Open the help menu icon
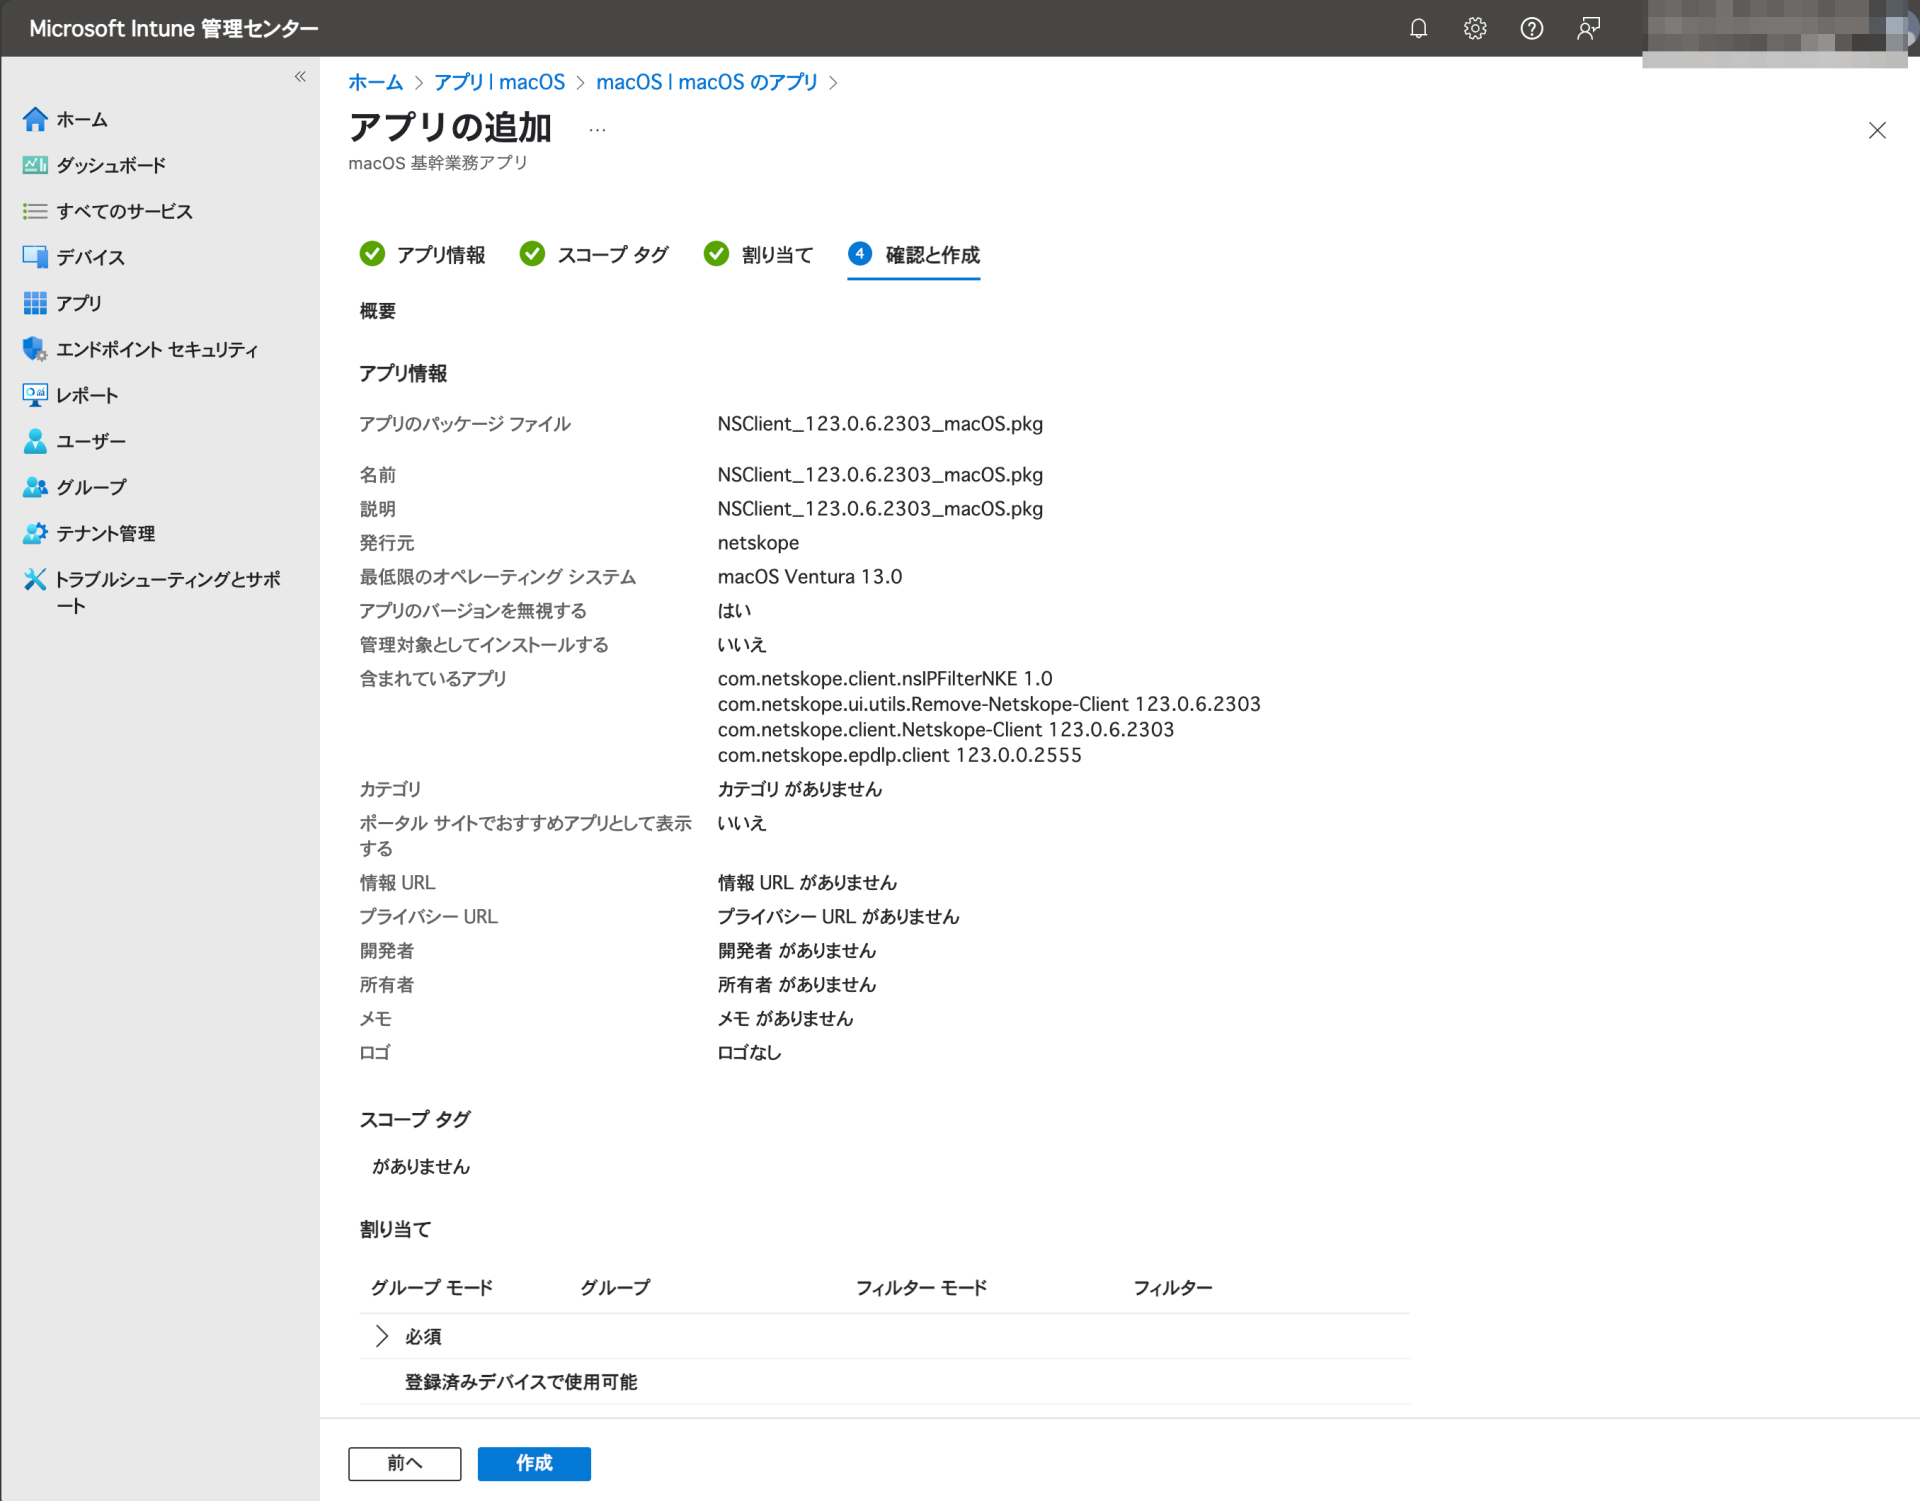This screenshot has height=1501, width=1920. (x=1530, y=28)
